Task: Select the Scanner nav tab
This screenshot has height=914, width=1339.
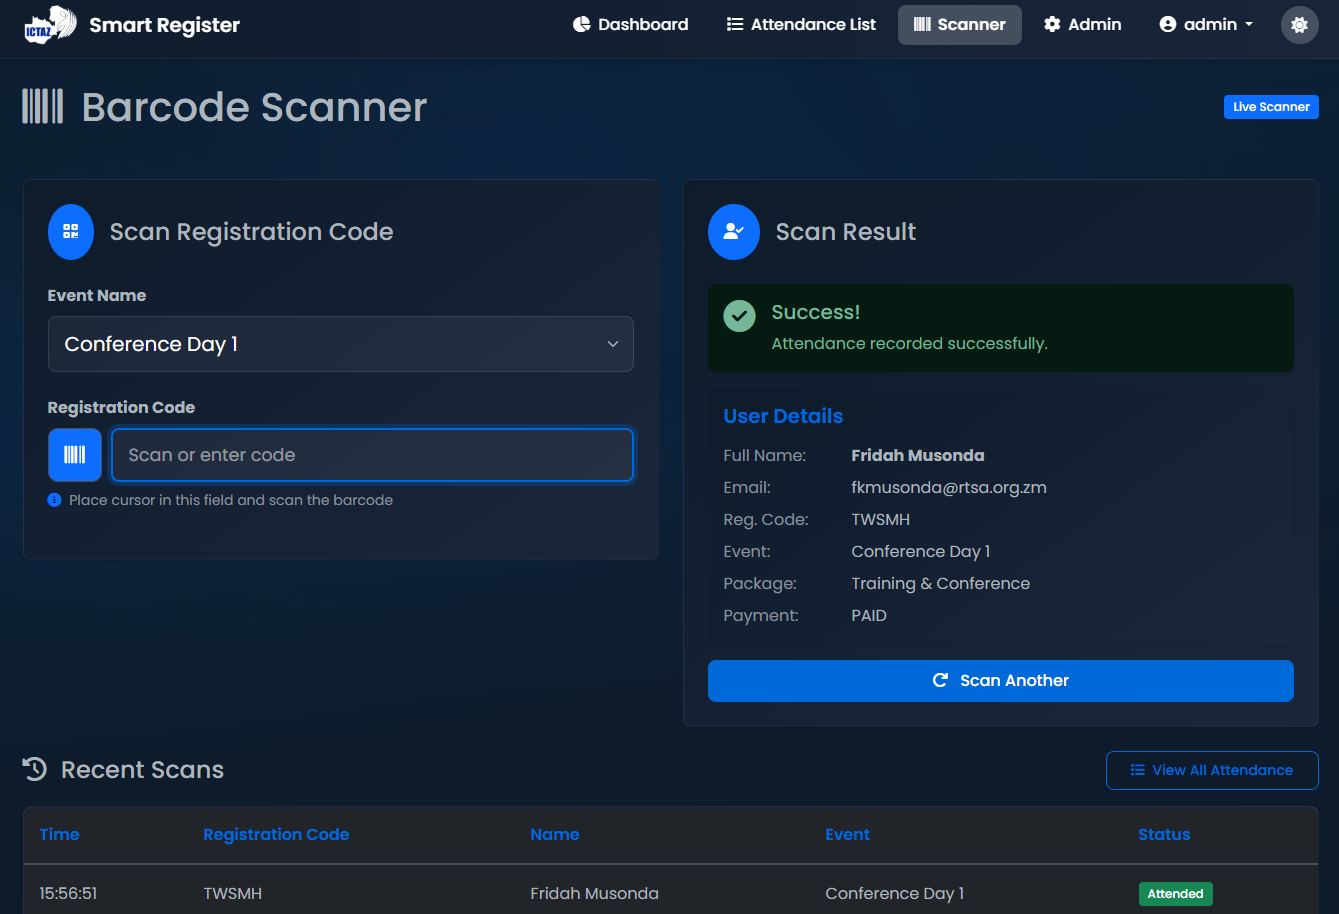Action: tap(959, 25)
